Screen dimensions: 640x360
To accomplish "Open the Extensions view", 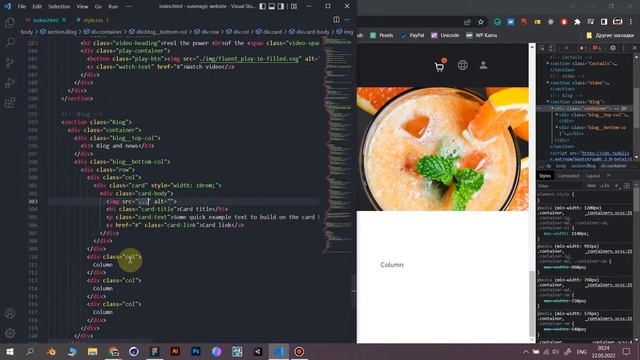I will [10, 102].
